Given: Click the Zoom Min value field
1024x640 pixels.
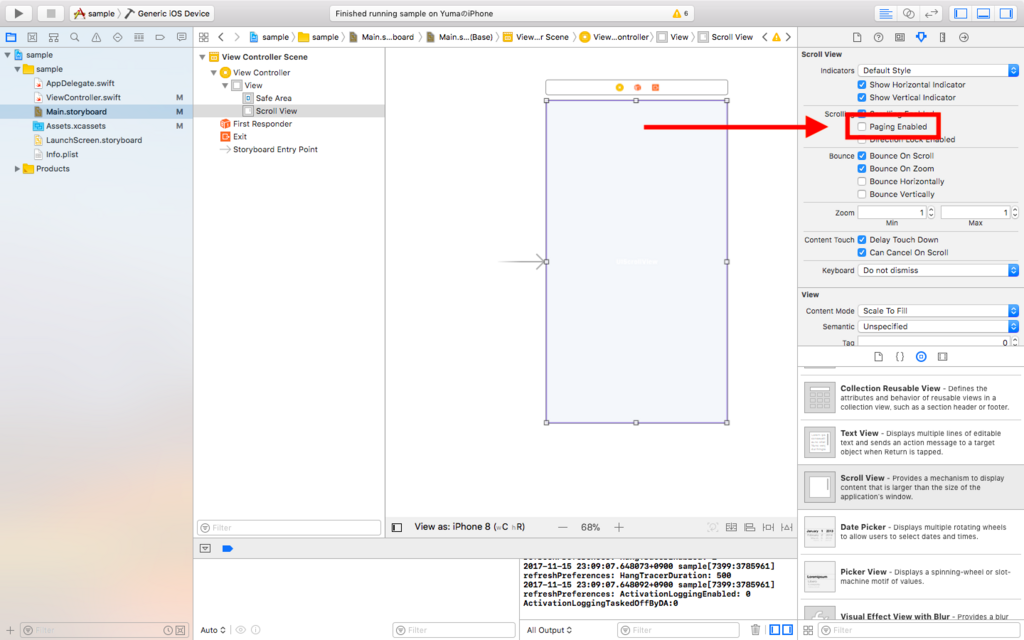Looking at the screenshot, I should [892, 213].
